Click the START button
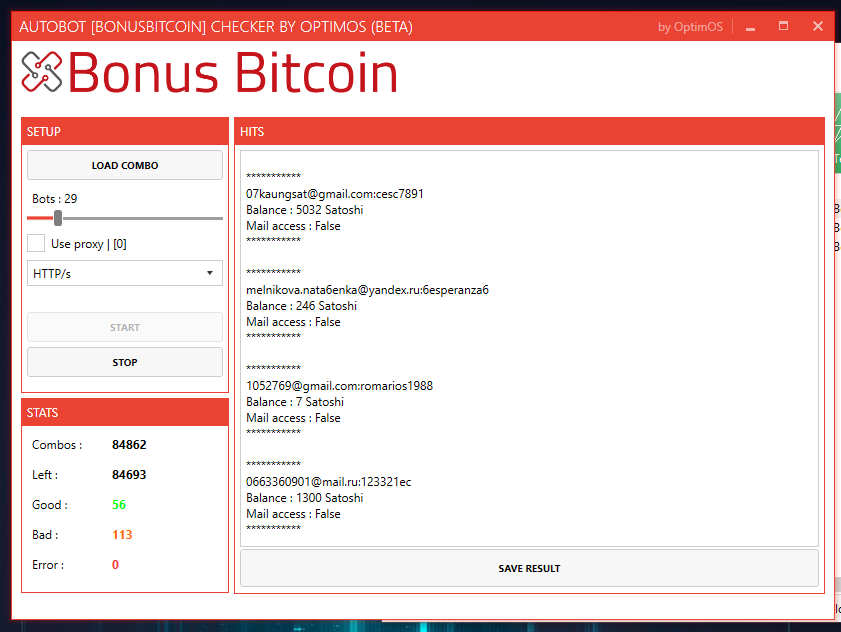 coord(125,327)
